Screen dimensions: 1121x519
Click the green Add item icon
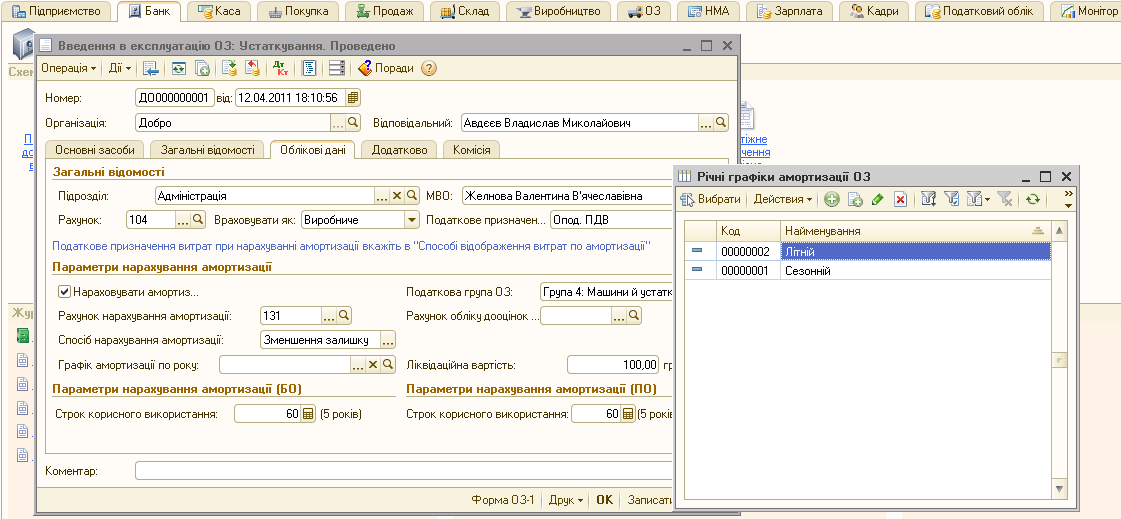(x=832, y=200)
